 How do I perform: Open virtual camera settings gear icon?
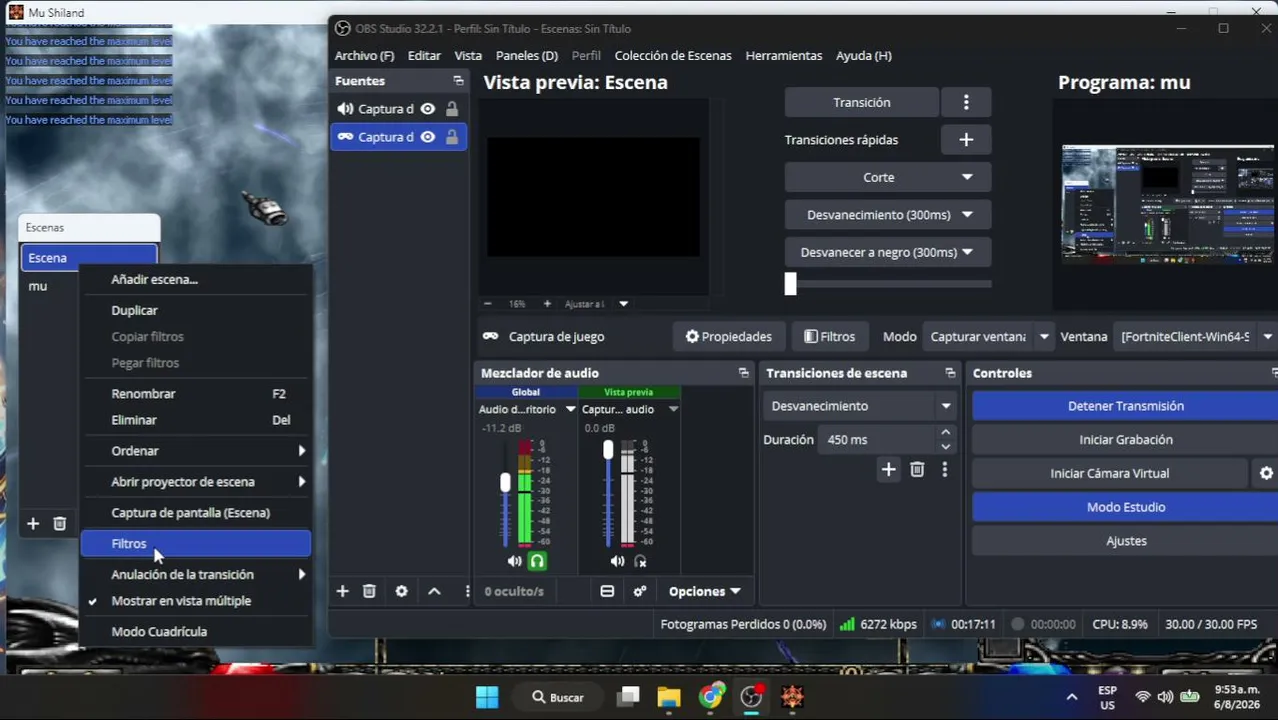coord(1266,473)
